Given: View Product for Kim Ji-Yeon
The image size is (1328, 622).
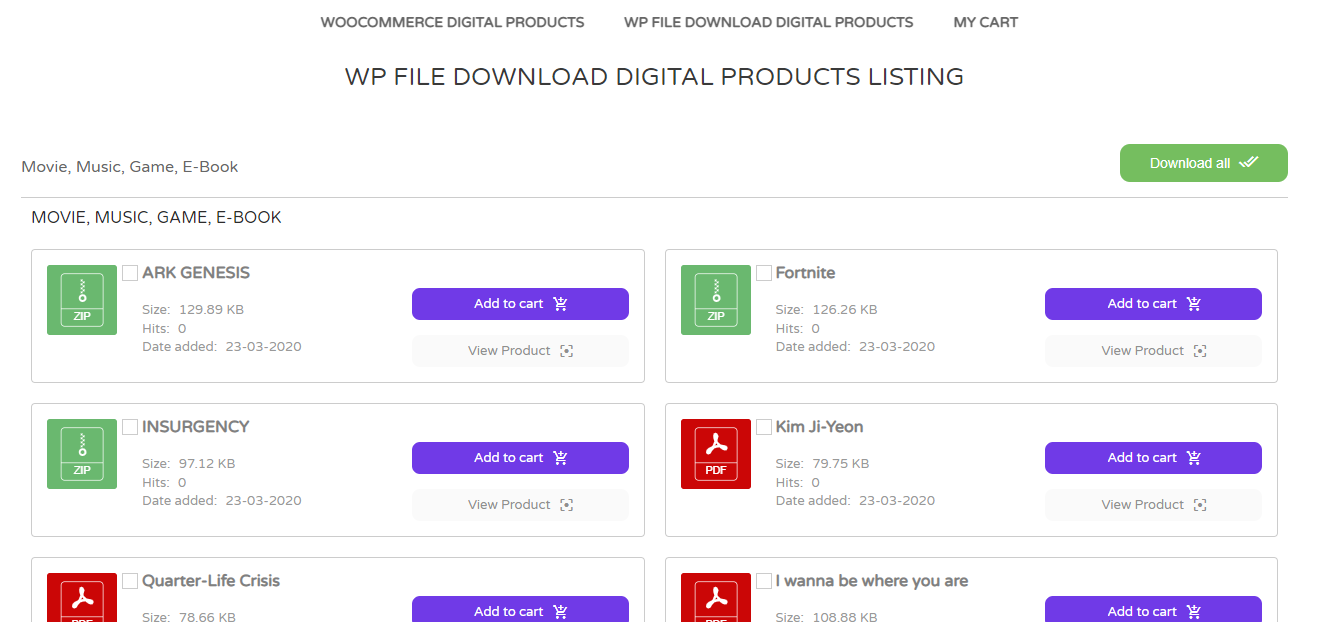Looking at the screenshot, I should click(x=1153, y=505).
